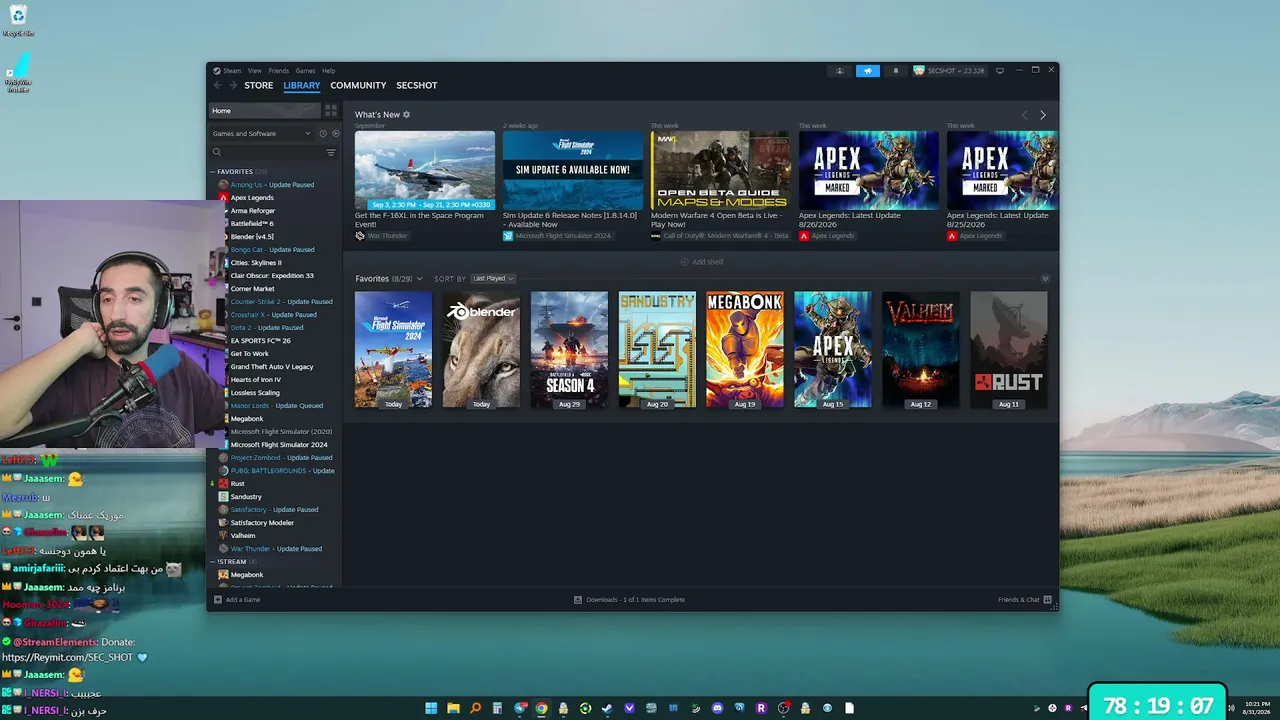Open the Microsoft Flight Simulator 2024 cover
This screenshot has width=1280, height=720.
pyautogui.click(x=393, y=350)
